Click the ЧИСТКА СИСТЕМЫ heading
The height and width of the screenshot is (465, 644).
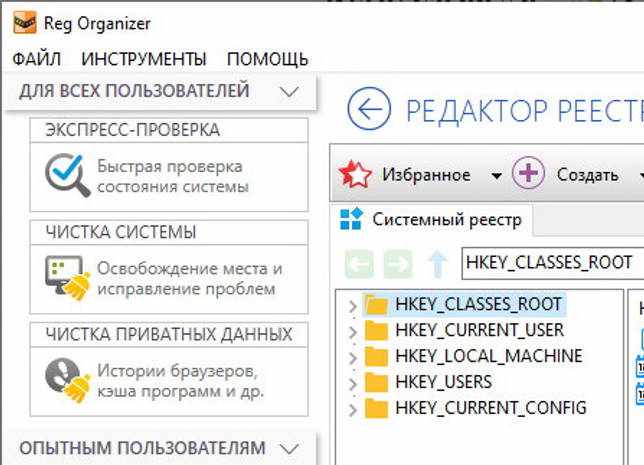121,232
